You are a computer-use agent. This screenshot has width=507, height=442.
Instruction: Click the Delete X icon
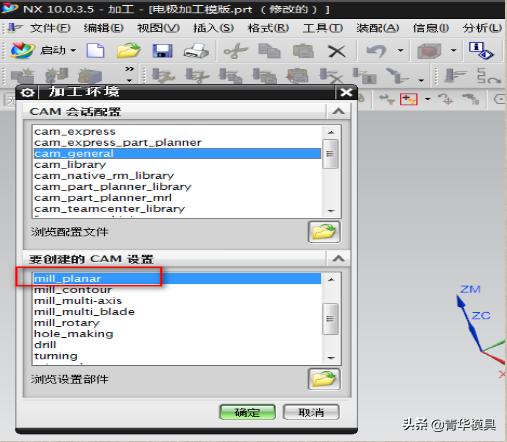click(x=336, y=51)
